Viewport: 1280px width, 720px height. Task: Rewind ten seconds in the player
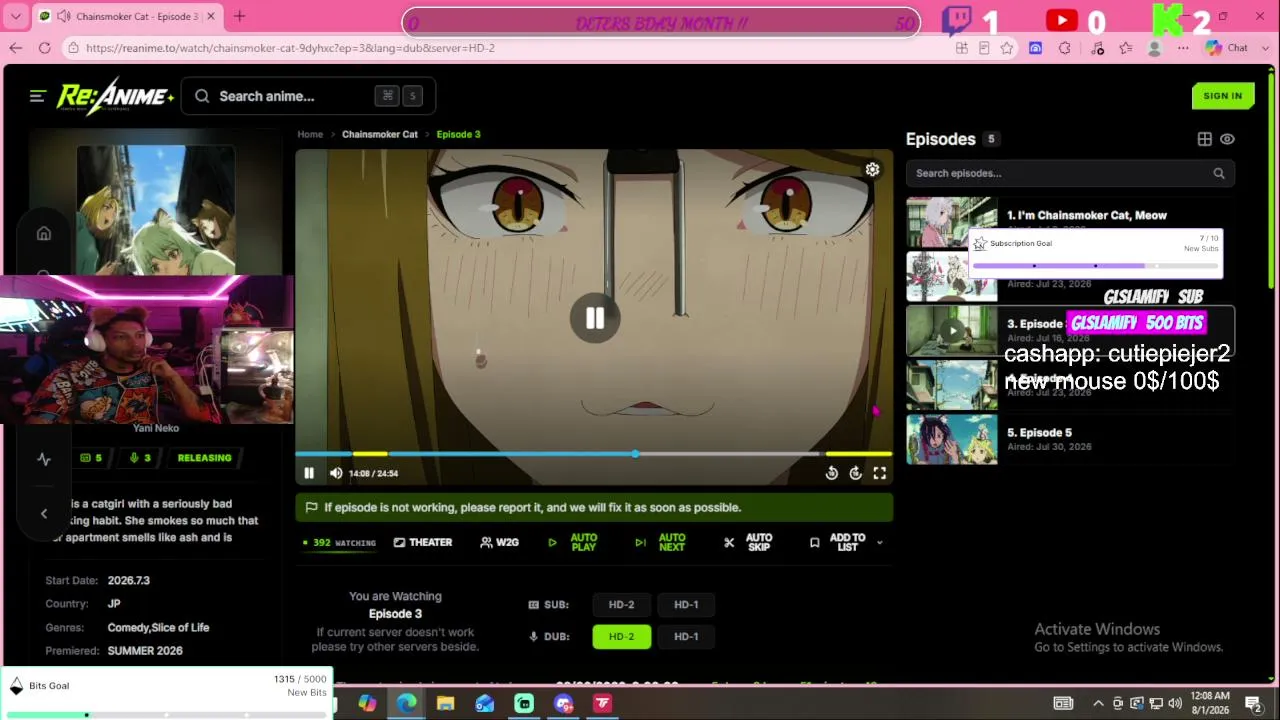tap(832, 473)
